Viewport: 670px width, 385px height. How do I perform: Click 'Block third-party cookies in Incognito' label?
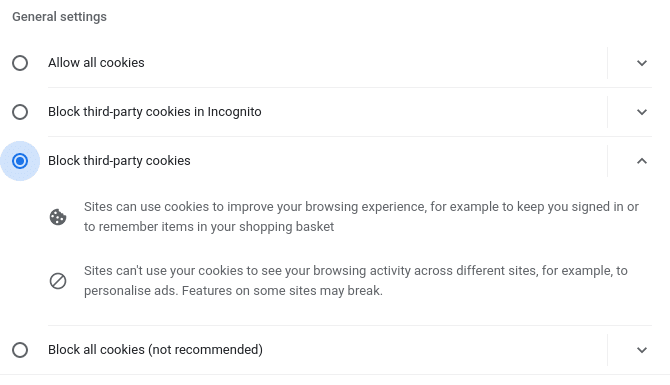pos(155,112)
